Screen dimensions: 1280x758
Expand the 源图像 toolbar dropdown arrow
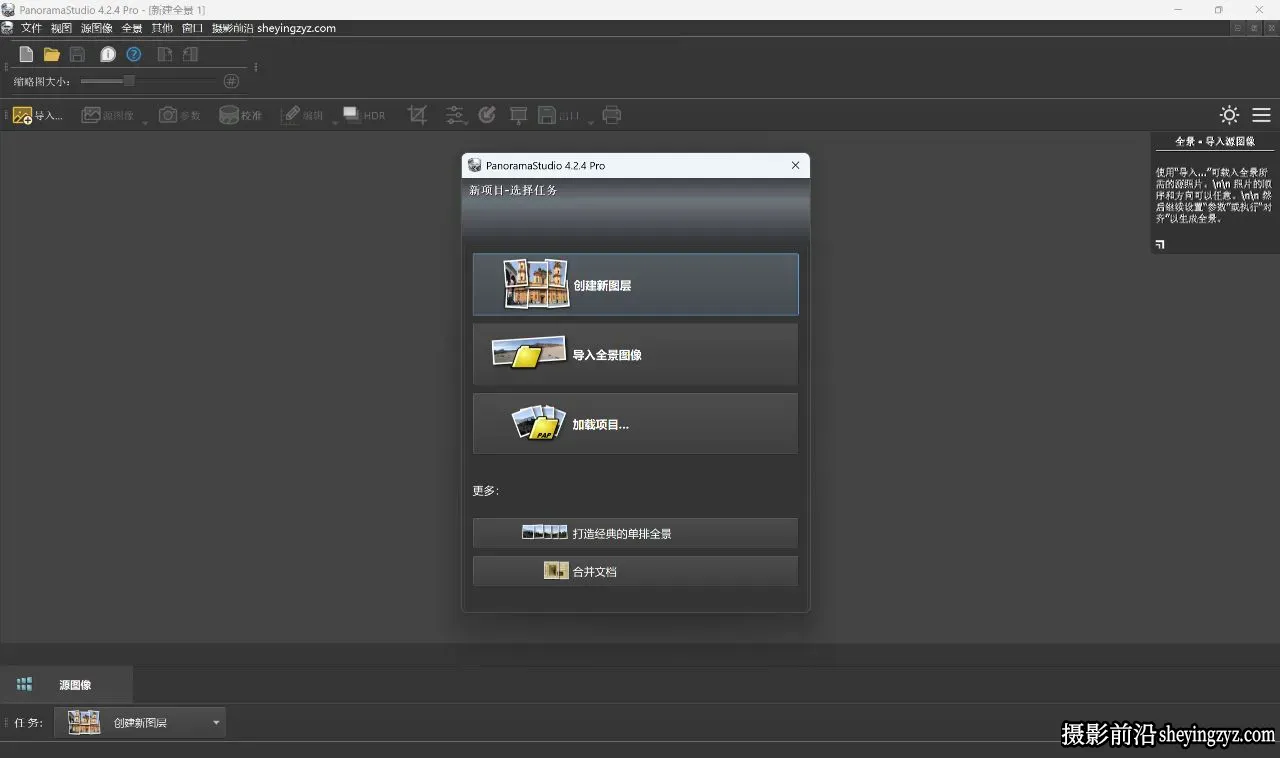click(145, 123)
